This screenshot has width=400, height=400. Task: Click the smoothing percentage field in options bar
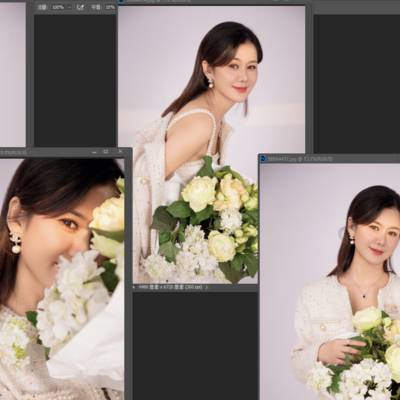110,7
